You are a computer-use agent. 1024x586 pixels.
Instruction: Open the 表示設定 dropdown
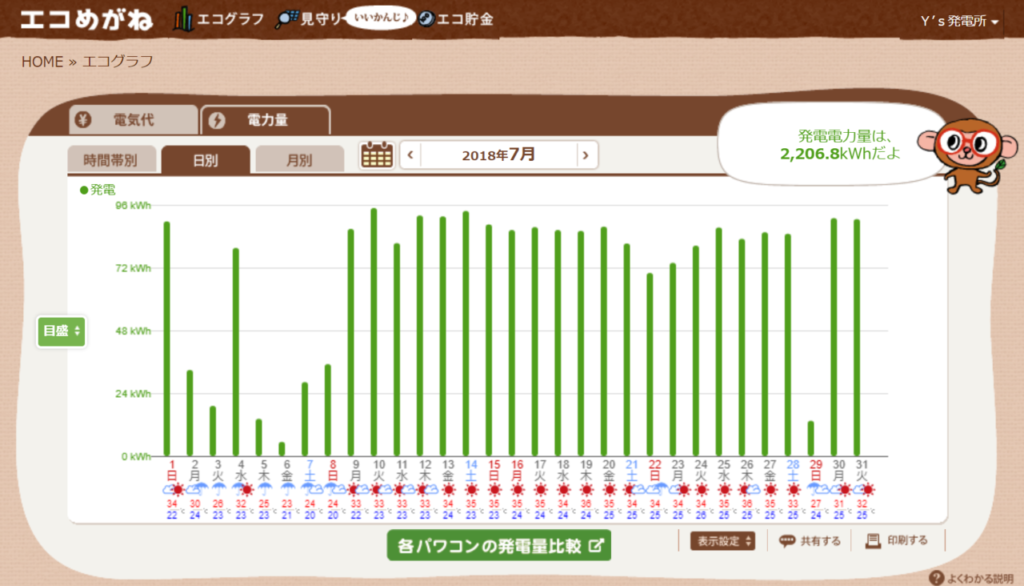722,540
